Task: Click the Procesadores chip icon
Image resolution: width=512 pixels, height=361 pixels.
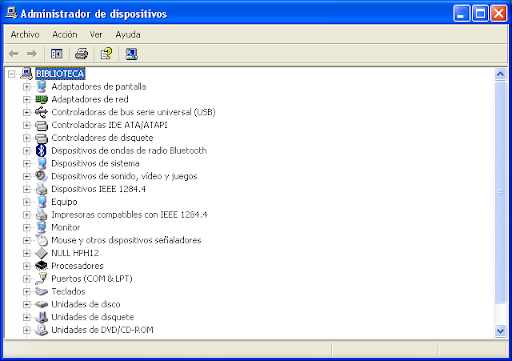Action: pos(41,266)
